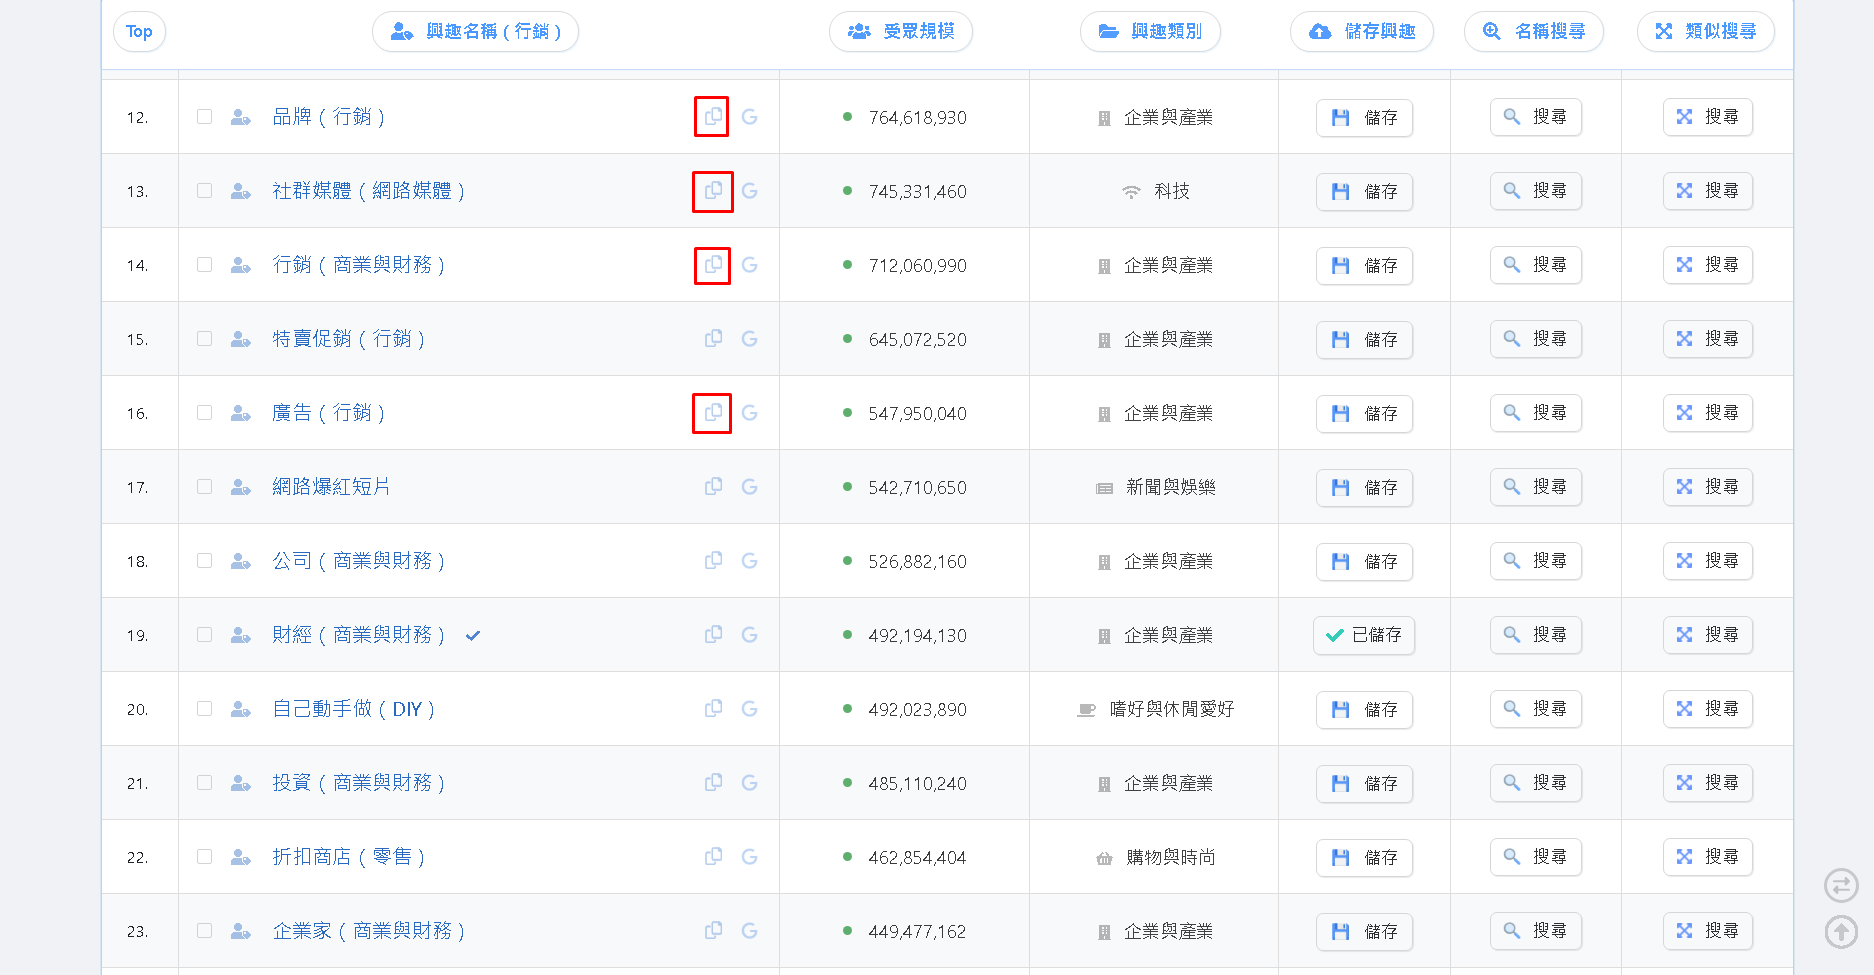Click the 興趣類別 header
Image resolution: width=1874 pixels, height=975 pixels.
click(1150, 31)
